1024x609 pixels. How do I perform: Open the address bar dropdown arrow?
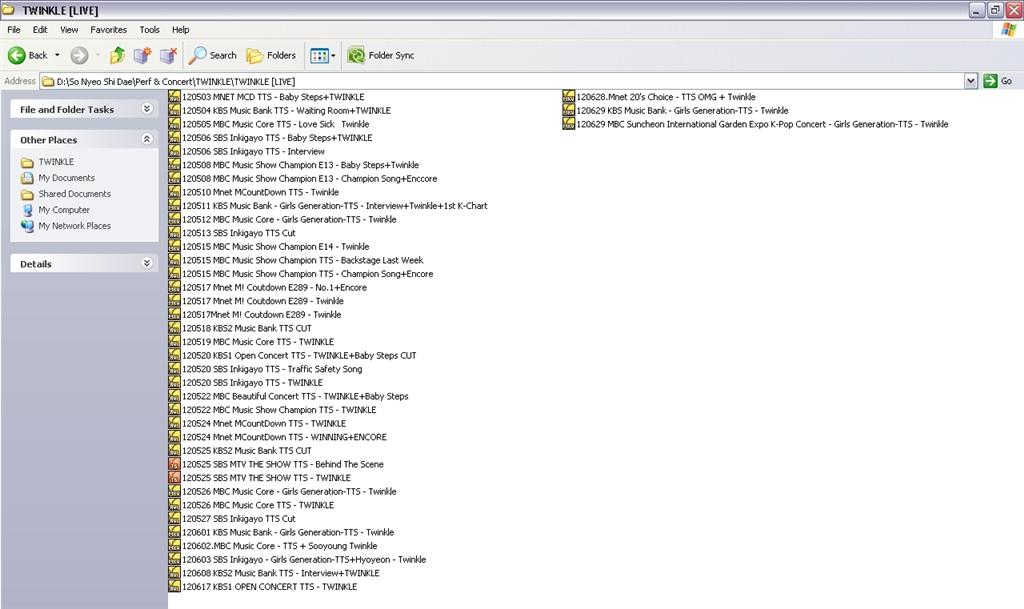tap(971, 81)
